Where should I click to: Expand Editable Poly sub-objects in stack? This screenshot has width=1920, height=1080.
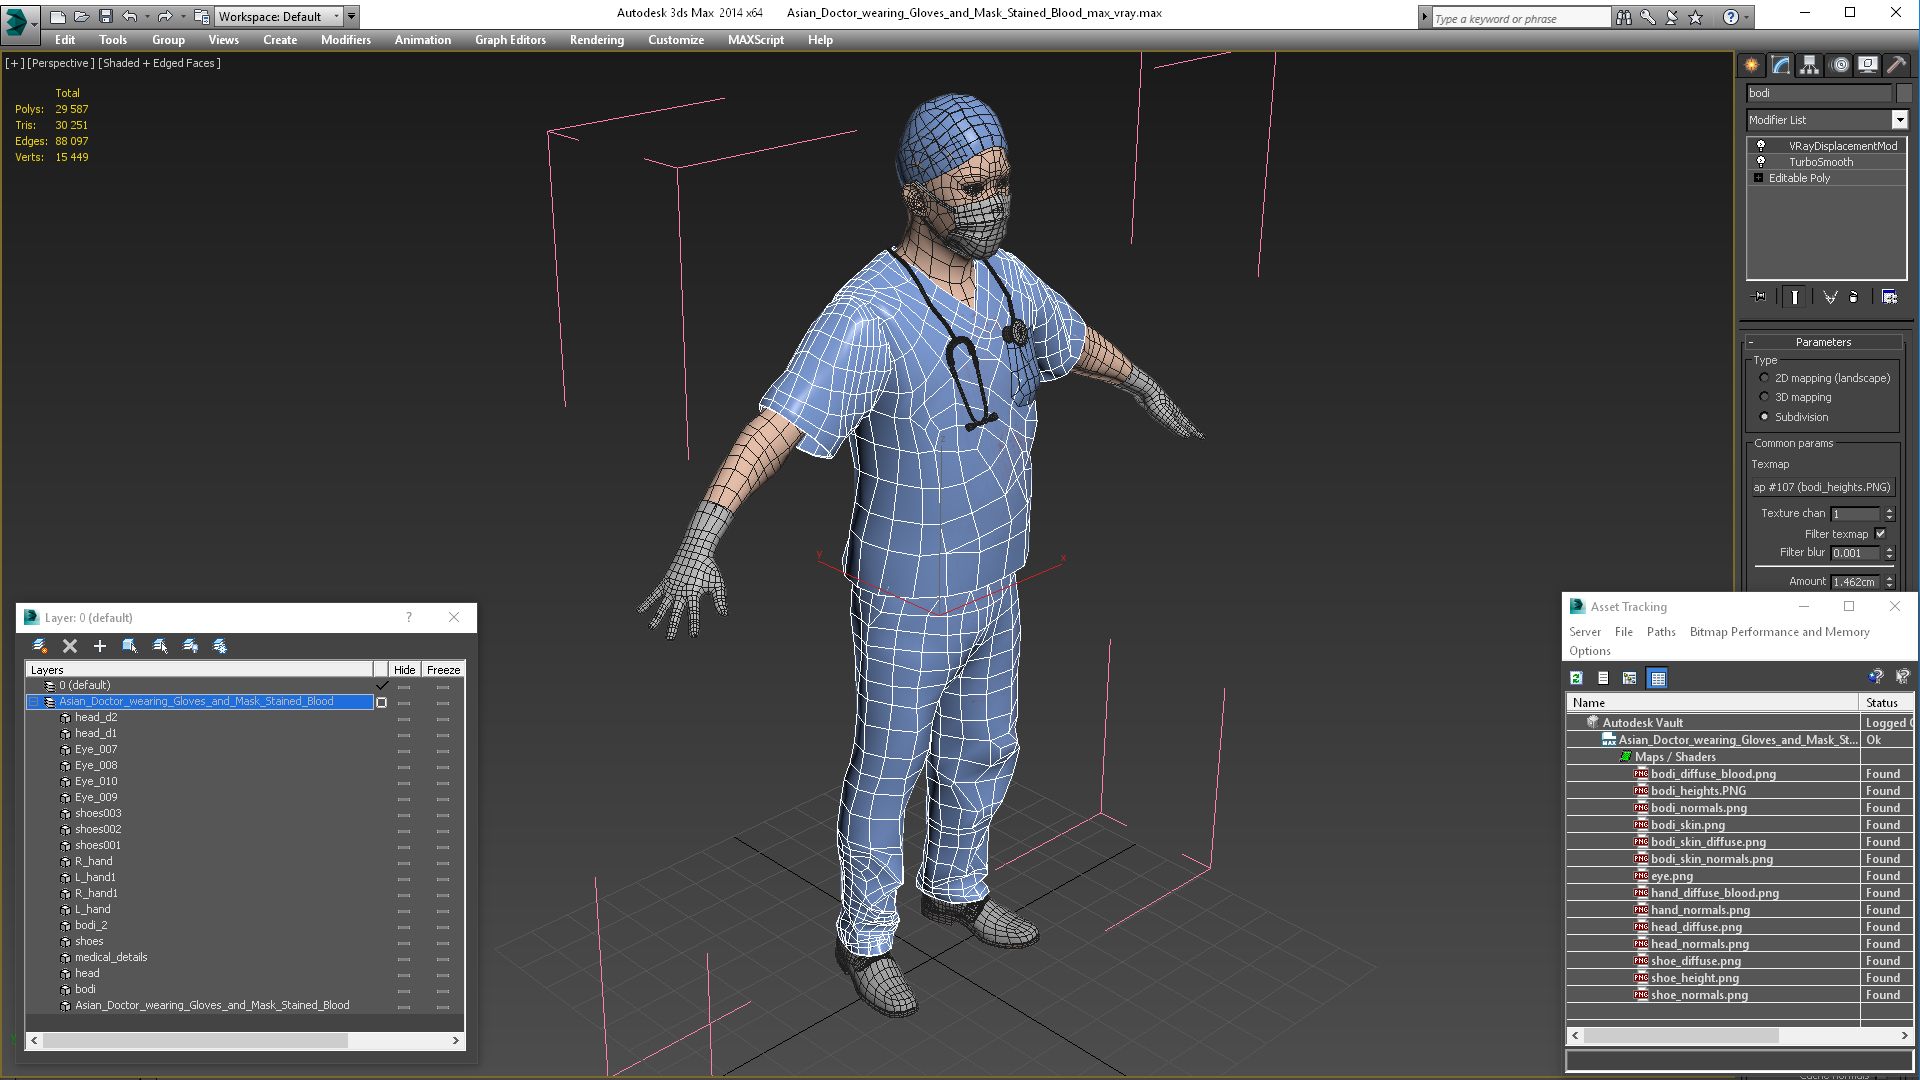point(1758,178)
